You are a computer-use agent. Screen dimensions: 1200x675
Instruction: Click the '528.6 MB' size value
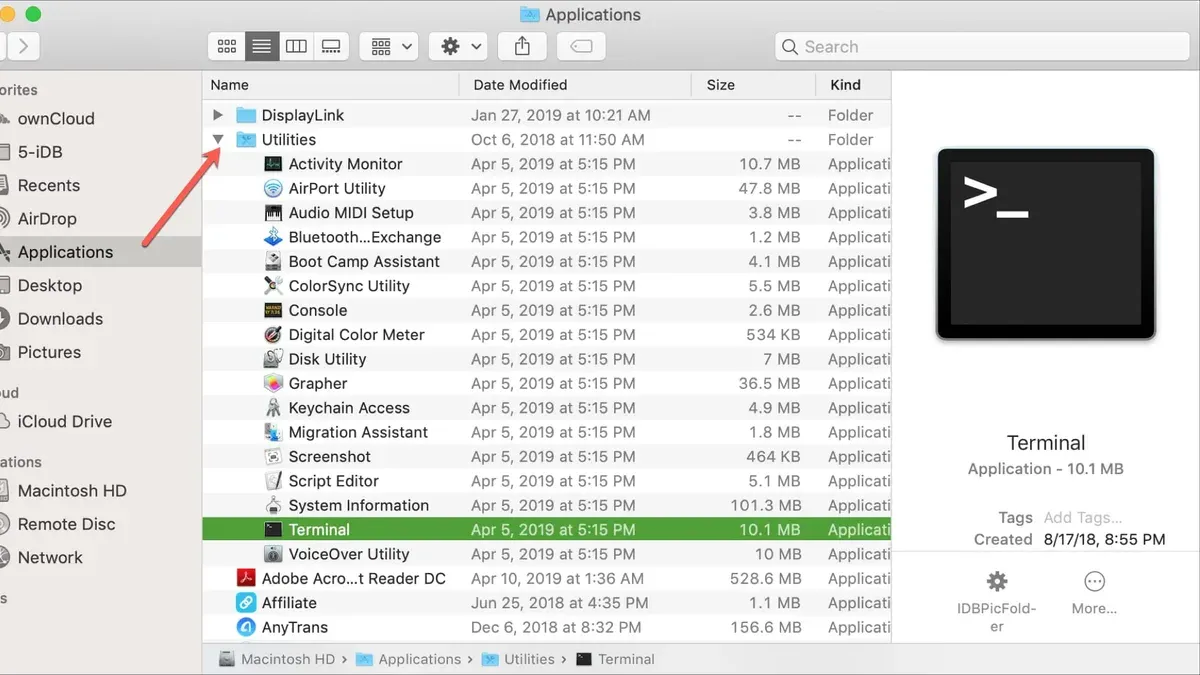[x=764, y=578]
